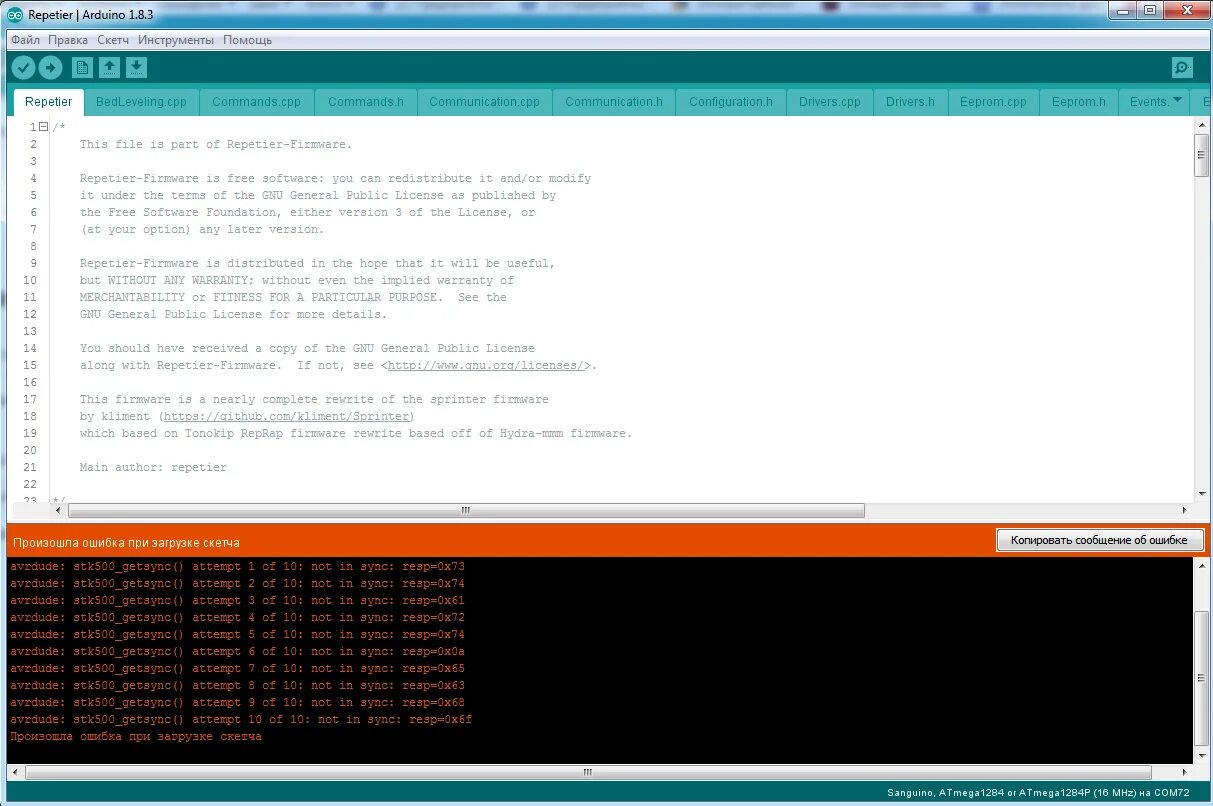Click the Sanguino board status text
Image resolution: width=1213 pixels, height=806 pixels.
point(1038,794)
